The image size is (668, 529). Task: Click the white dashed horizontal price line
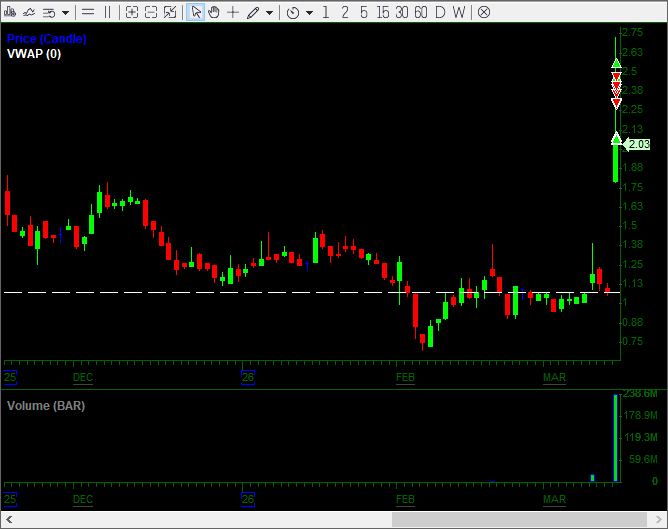[312, 293]
